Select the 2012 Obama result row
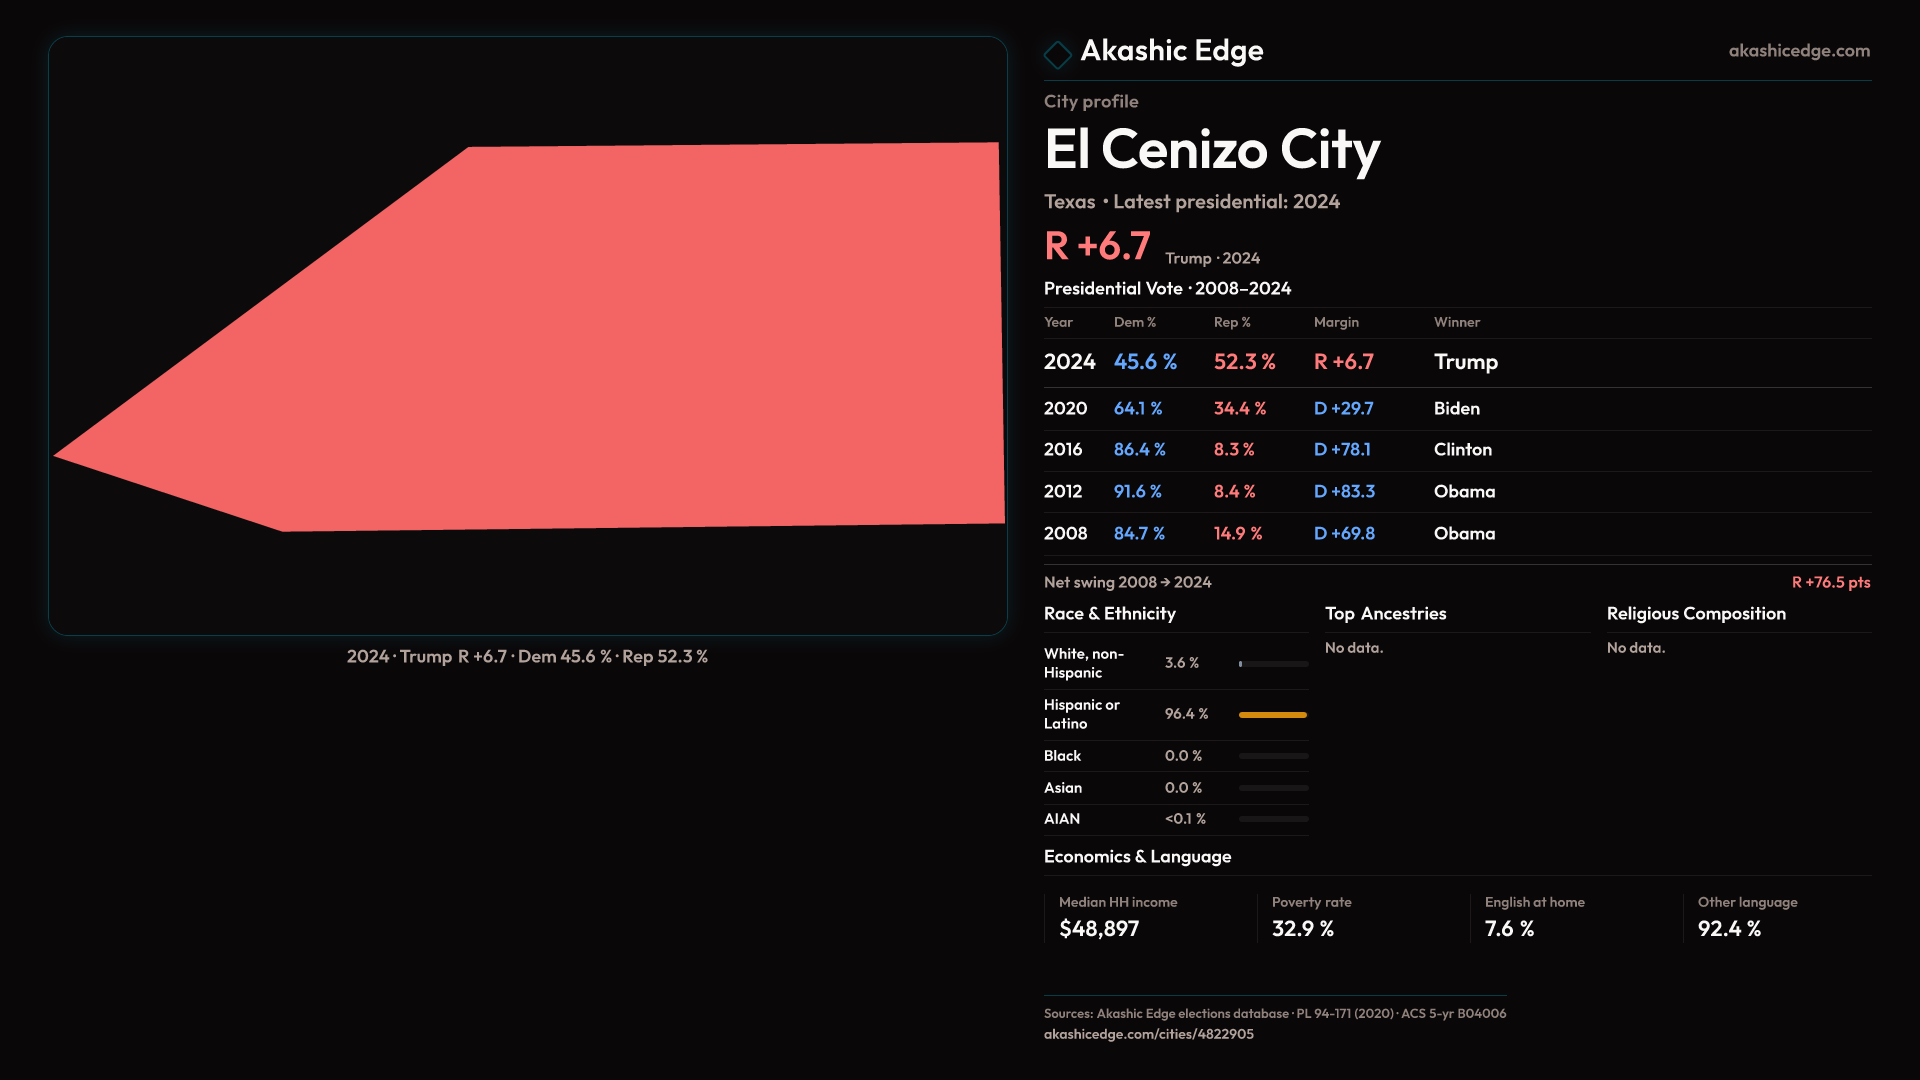The image size is (1920, 1080). tap(1456, 492)
